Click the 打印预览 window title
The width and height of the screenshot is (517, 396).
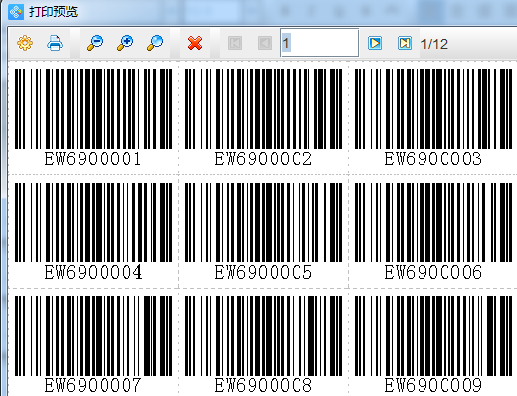[53, 12]
